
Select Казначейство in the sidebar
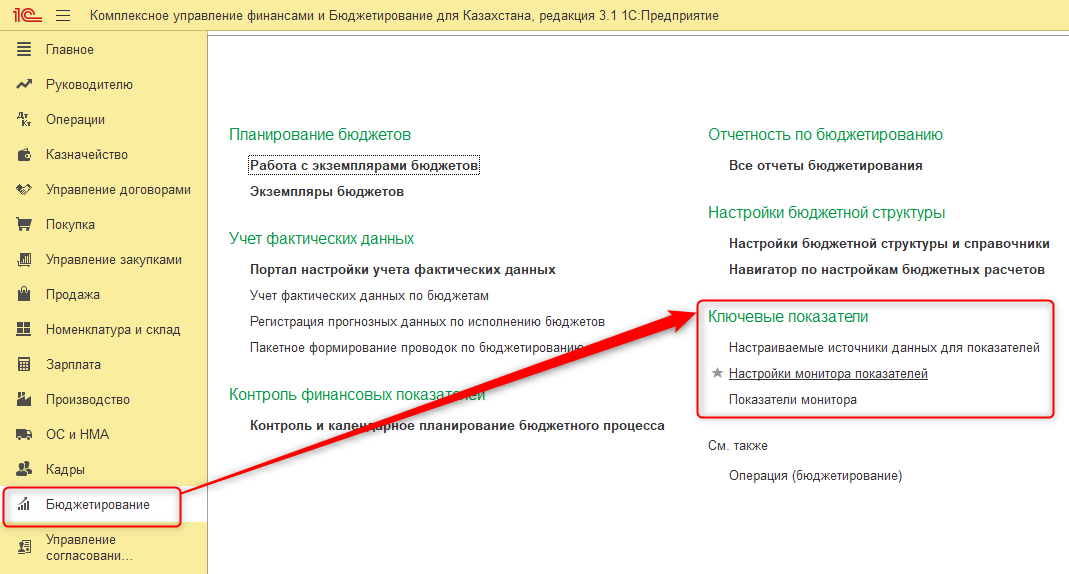87,155
